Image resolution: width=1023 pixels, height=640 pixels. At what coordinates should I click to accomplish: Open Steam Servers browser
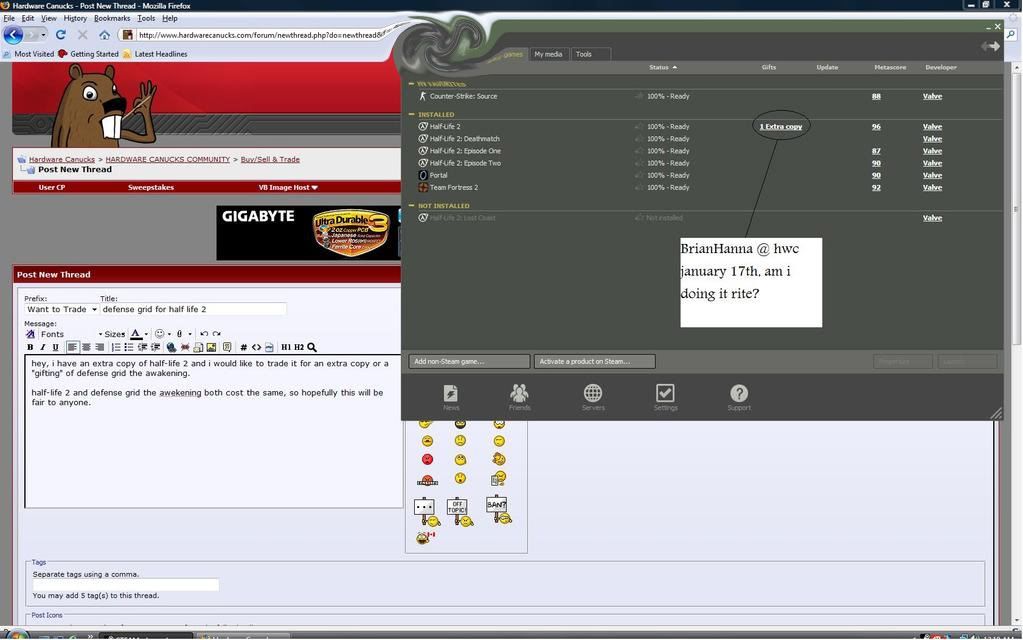[593, 397]
